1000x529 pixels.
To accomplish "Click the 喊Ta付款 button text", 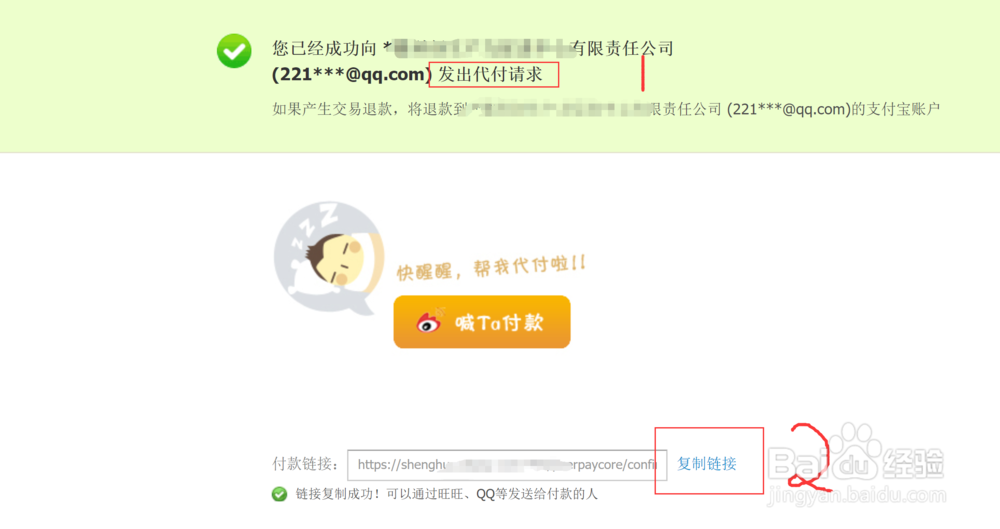I will click(x=499, y=322).
